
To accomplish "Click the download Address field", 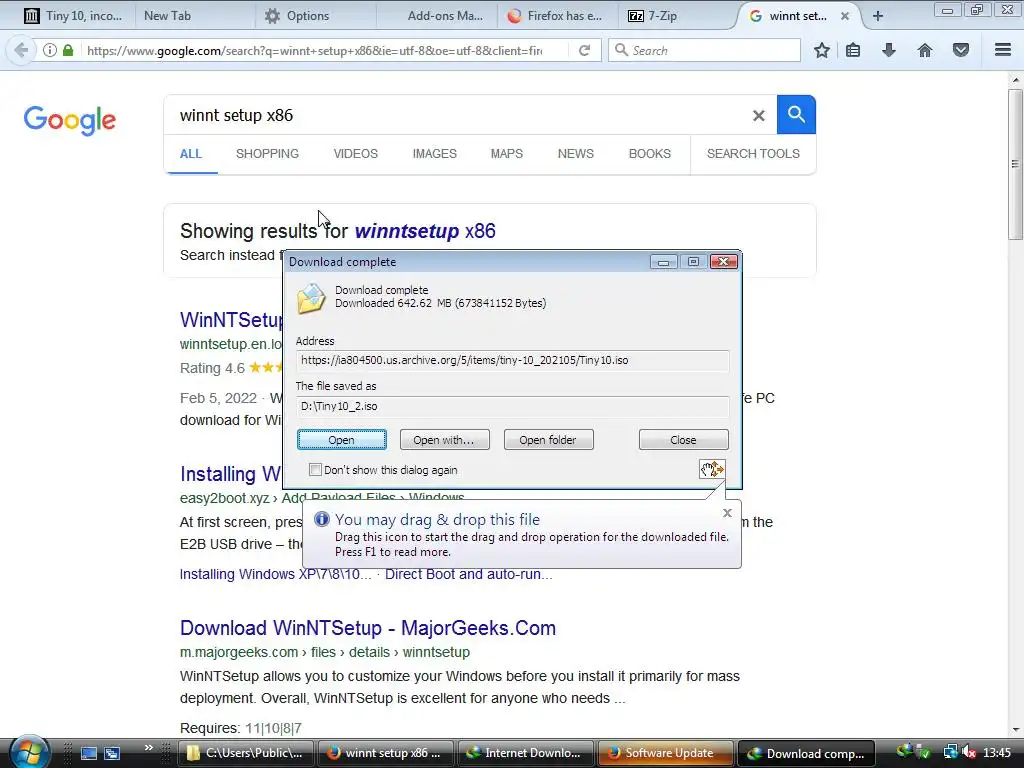I will [x=513, y=360].
